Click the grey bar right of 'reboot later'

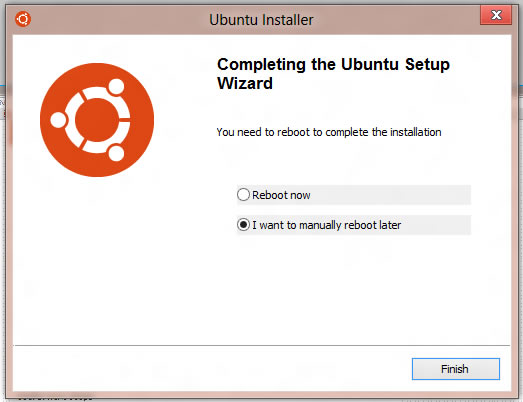pos(436,225)
